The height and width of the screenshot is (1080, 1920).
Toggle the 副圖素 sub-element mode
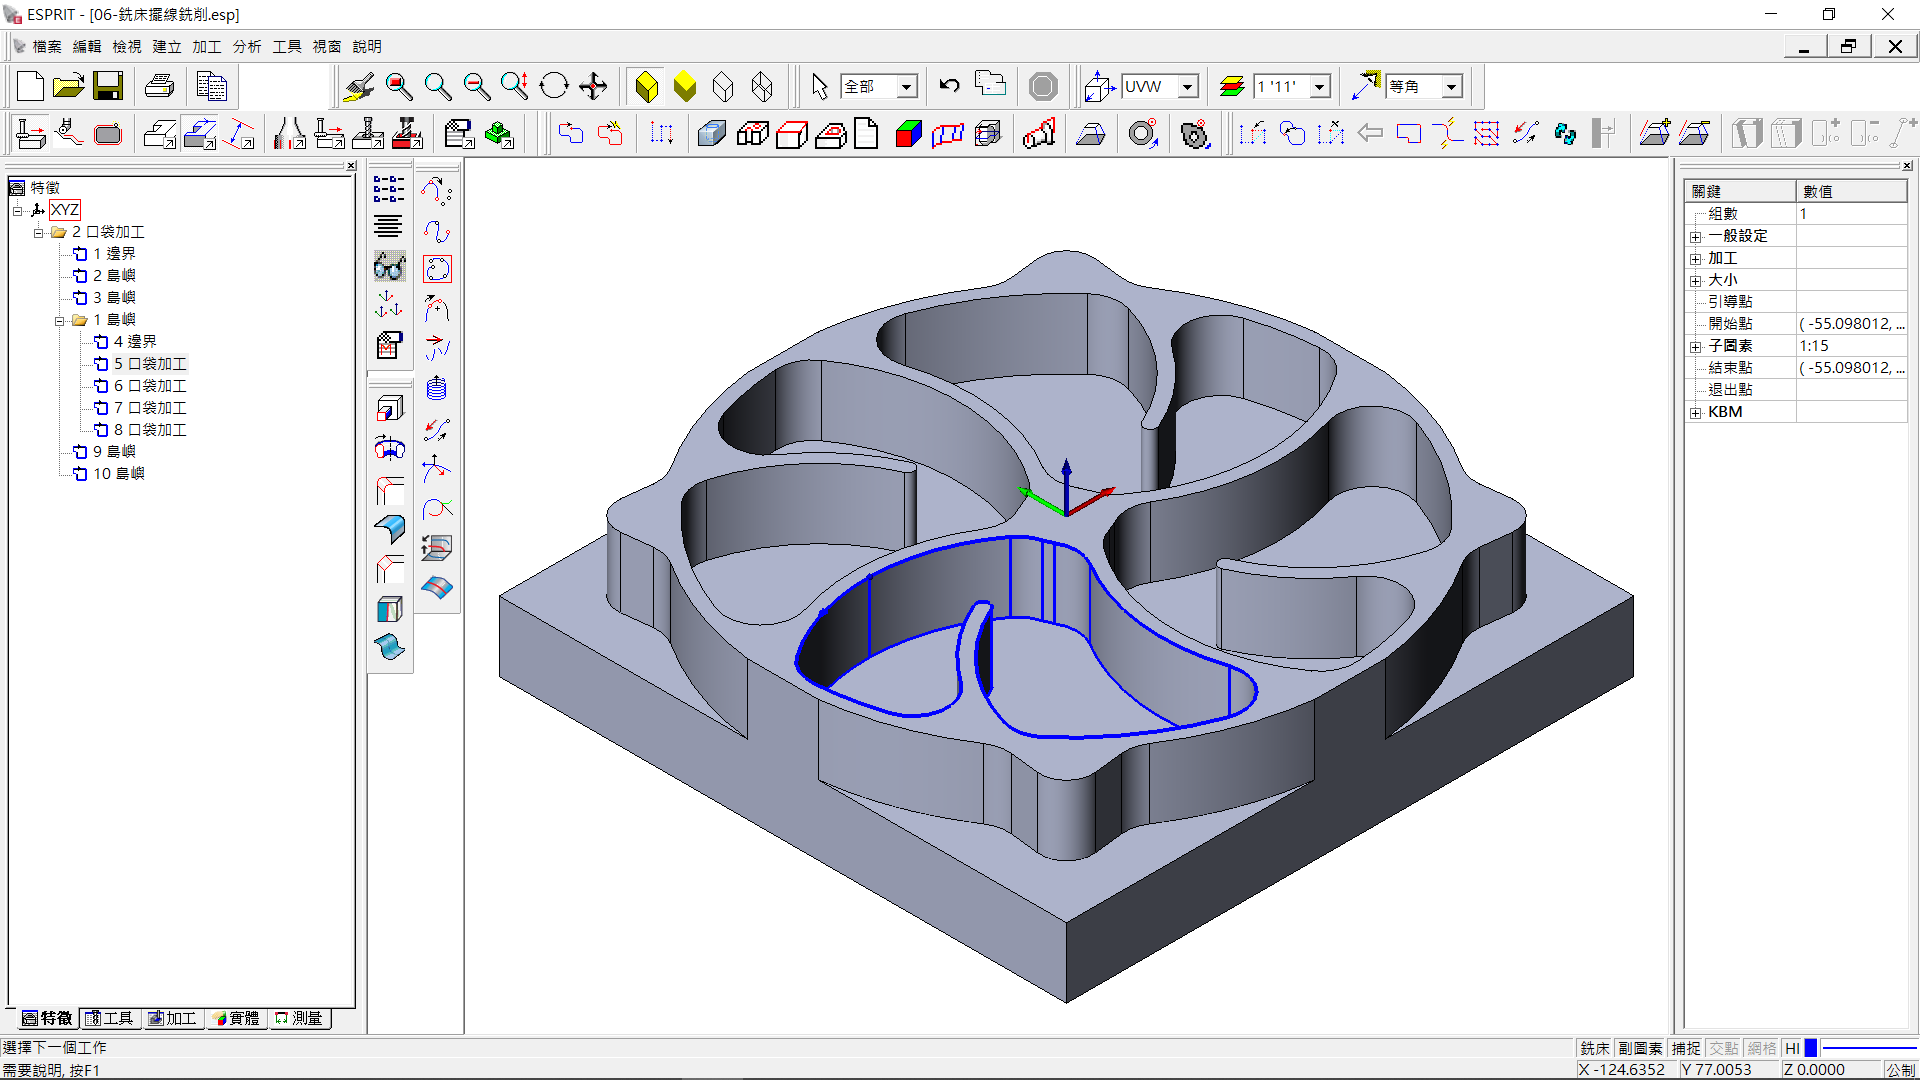(1640, 1048)
